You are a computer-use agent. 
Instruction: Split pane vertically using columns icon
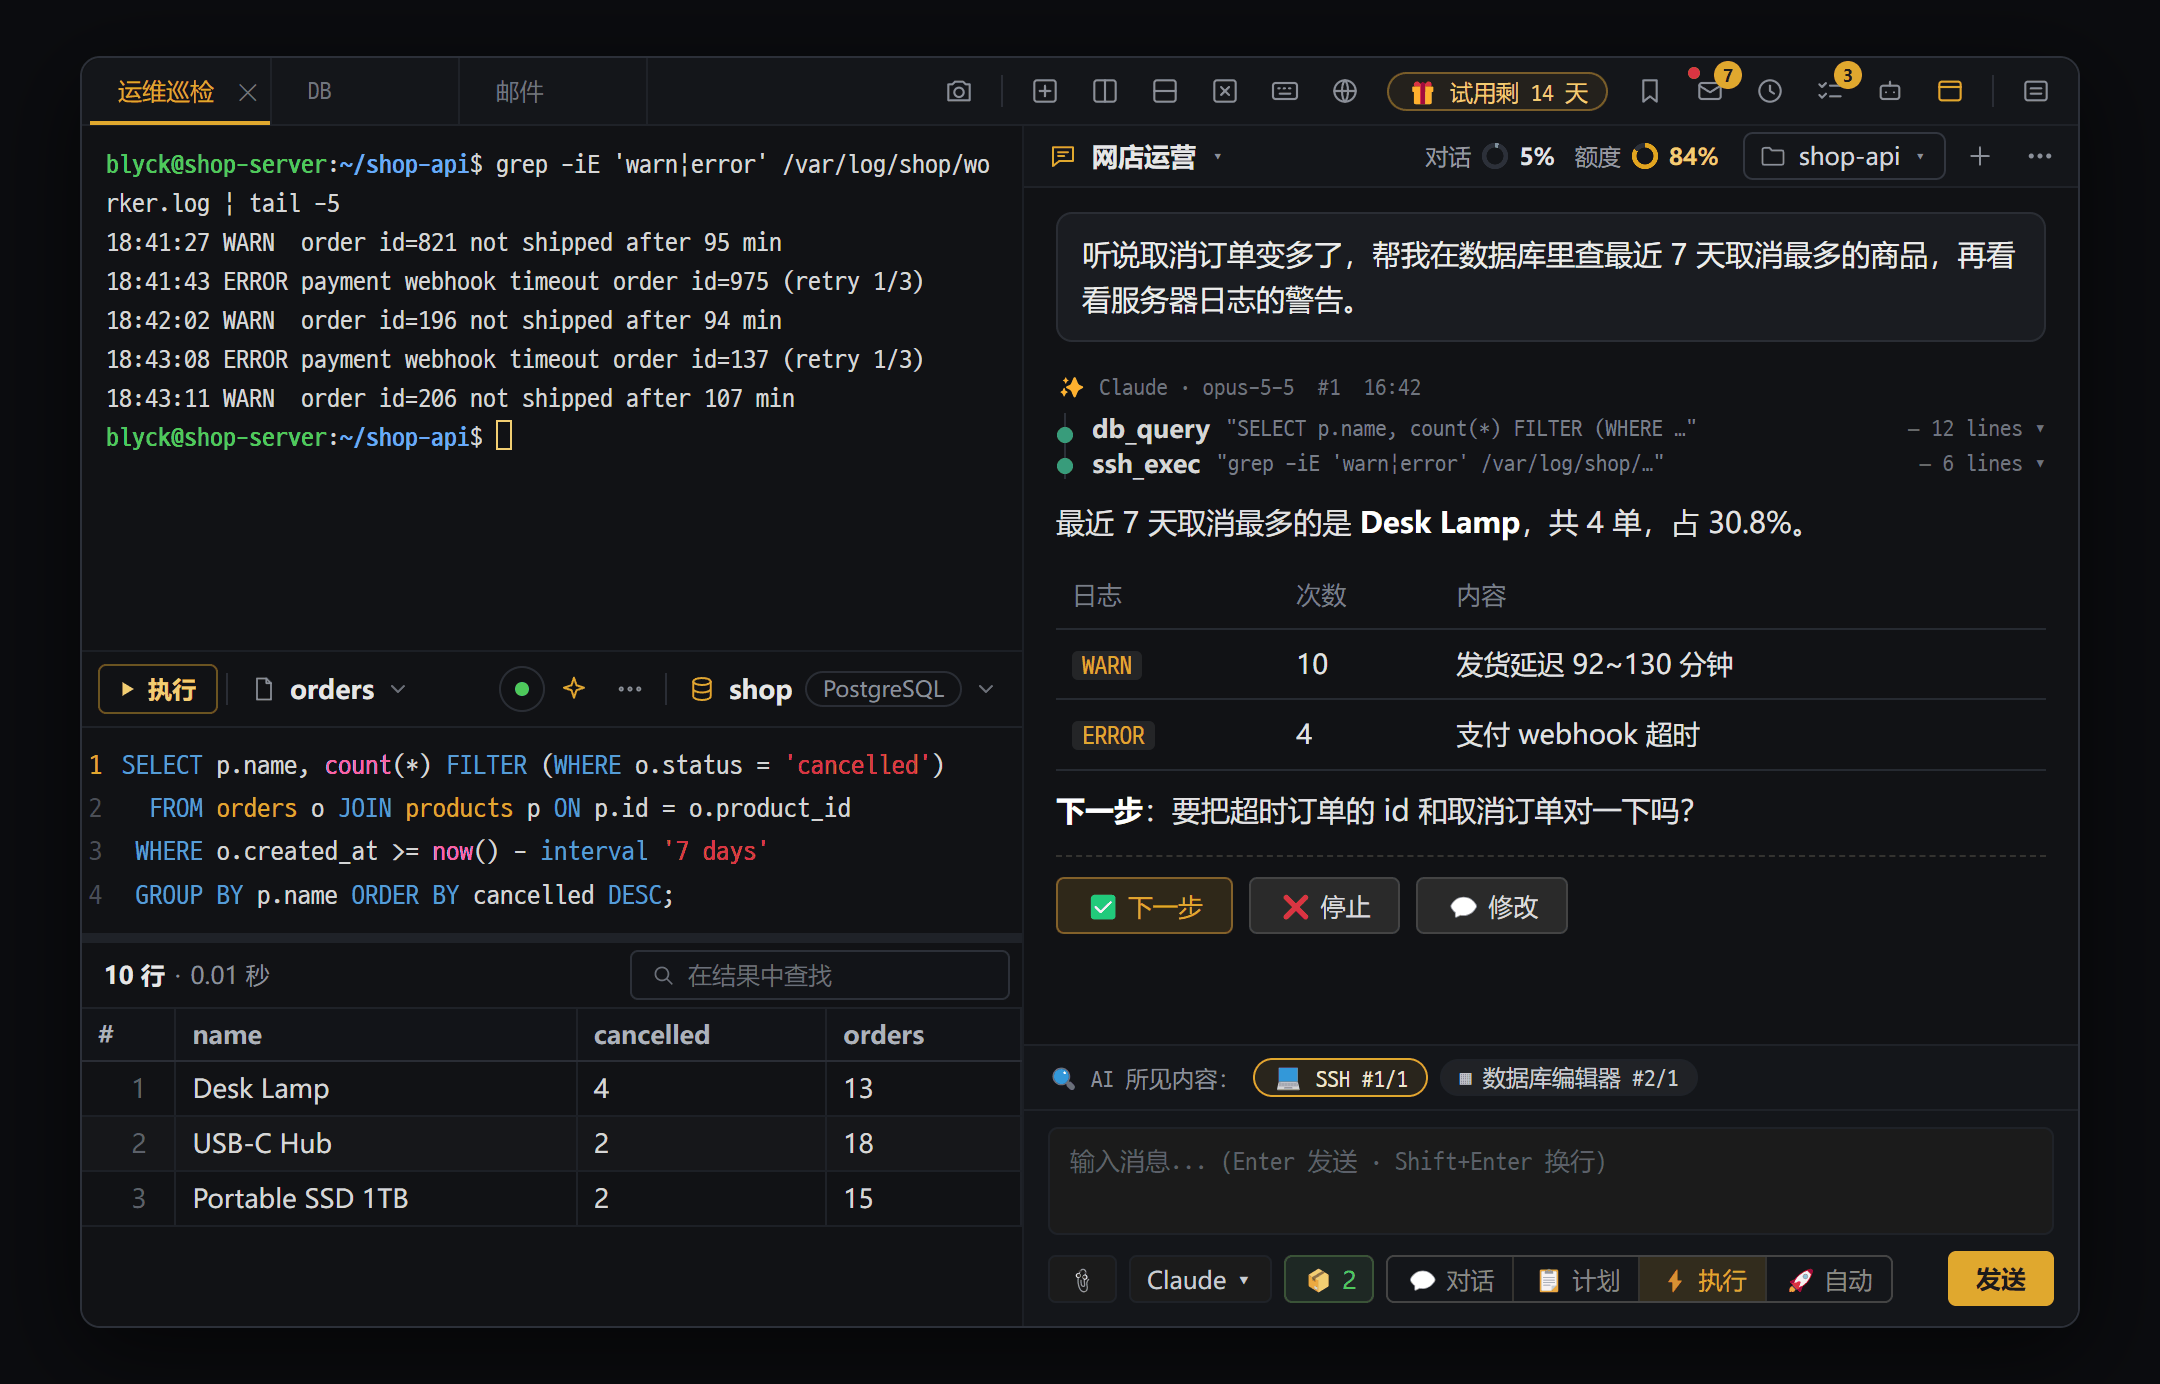[1105, 92]
